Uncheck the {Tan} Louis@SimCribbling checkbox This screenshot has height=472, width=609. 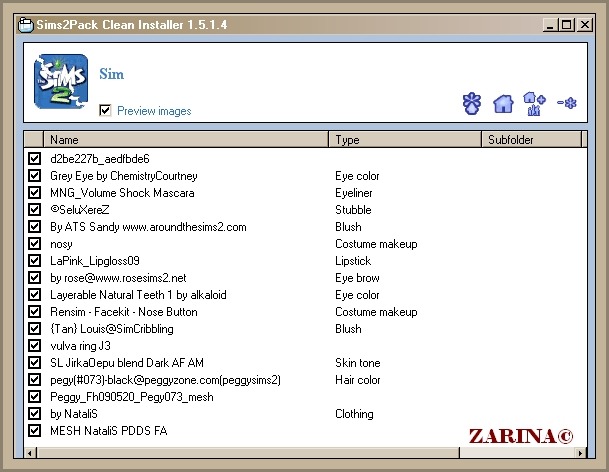pyautogui.click(x=35, y=329)
